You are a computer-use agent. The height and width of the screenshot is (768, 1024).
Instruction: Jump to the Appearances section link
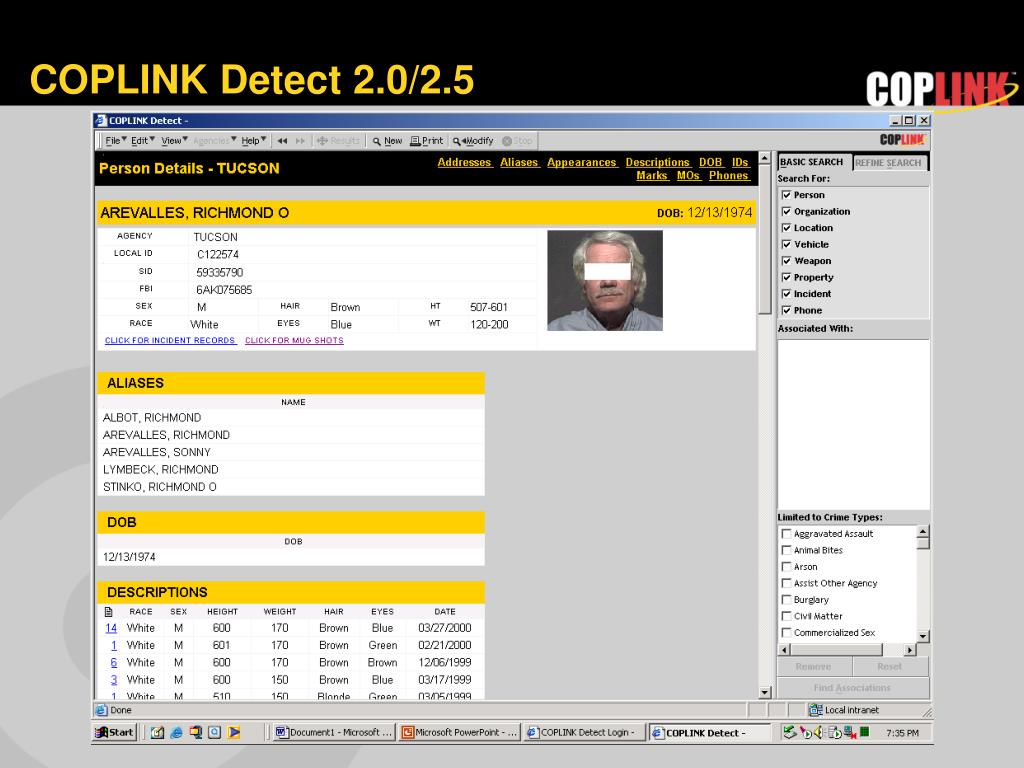[x=582, y=162]
